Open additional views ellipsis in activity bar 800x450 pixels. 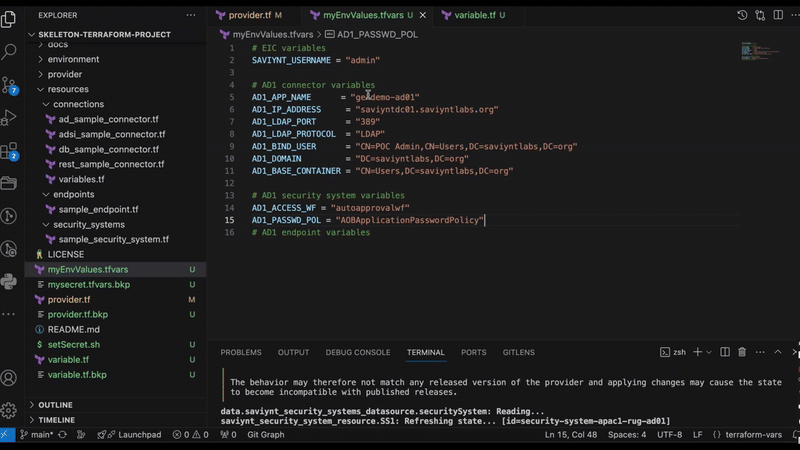pyautogui.click(x=9, y=314)
